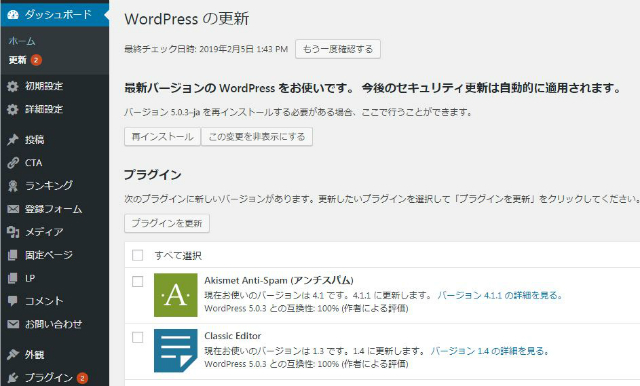
Task: Click the mail icon for お問い合わせ
Action: coord(13,324)
